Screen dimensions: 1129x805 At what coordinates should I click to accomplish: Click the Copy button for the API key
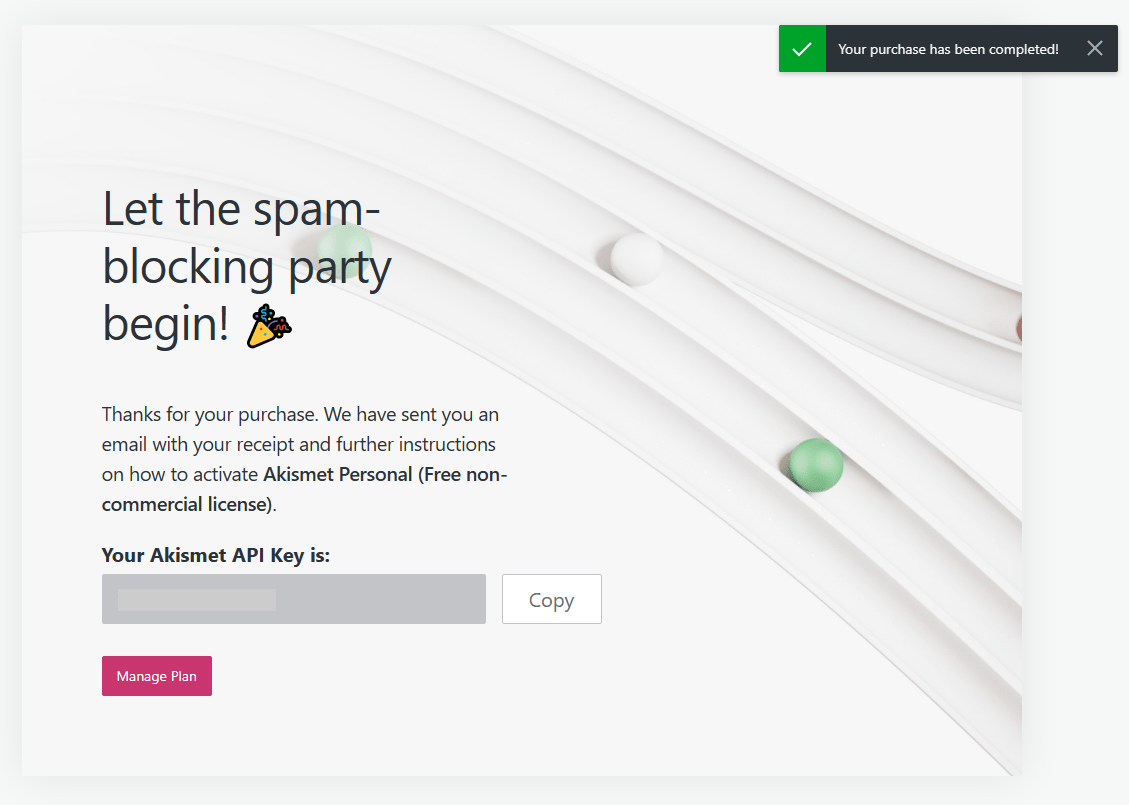pyautogui.click(x=551, y=599)
